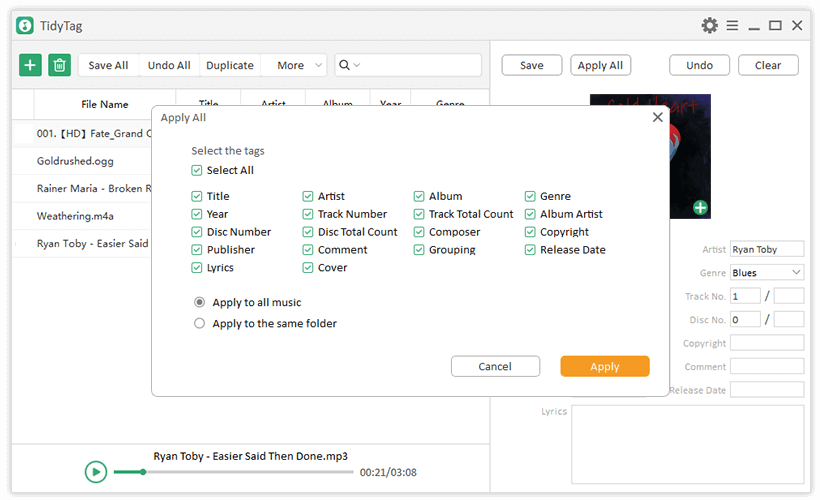Viewport: 820px width, 500px height.
Task: Toggle the Cover checkbox
Action: (308, 267)
